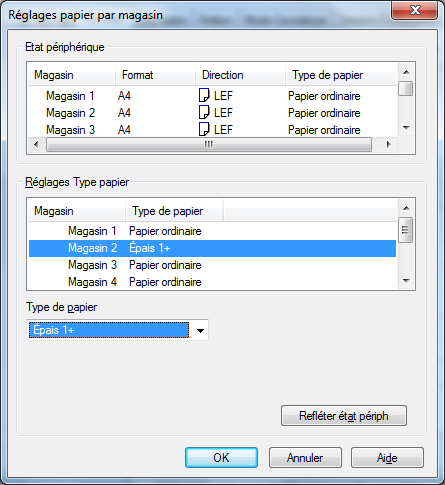Viewport: 445px width, 485px height.
Task: Click Papier ordinaire cell of Magasin 2 in Etat périphérique
Action: (x=324, y=113)
